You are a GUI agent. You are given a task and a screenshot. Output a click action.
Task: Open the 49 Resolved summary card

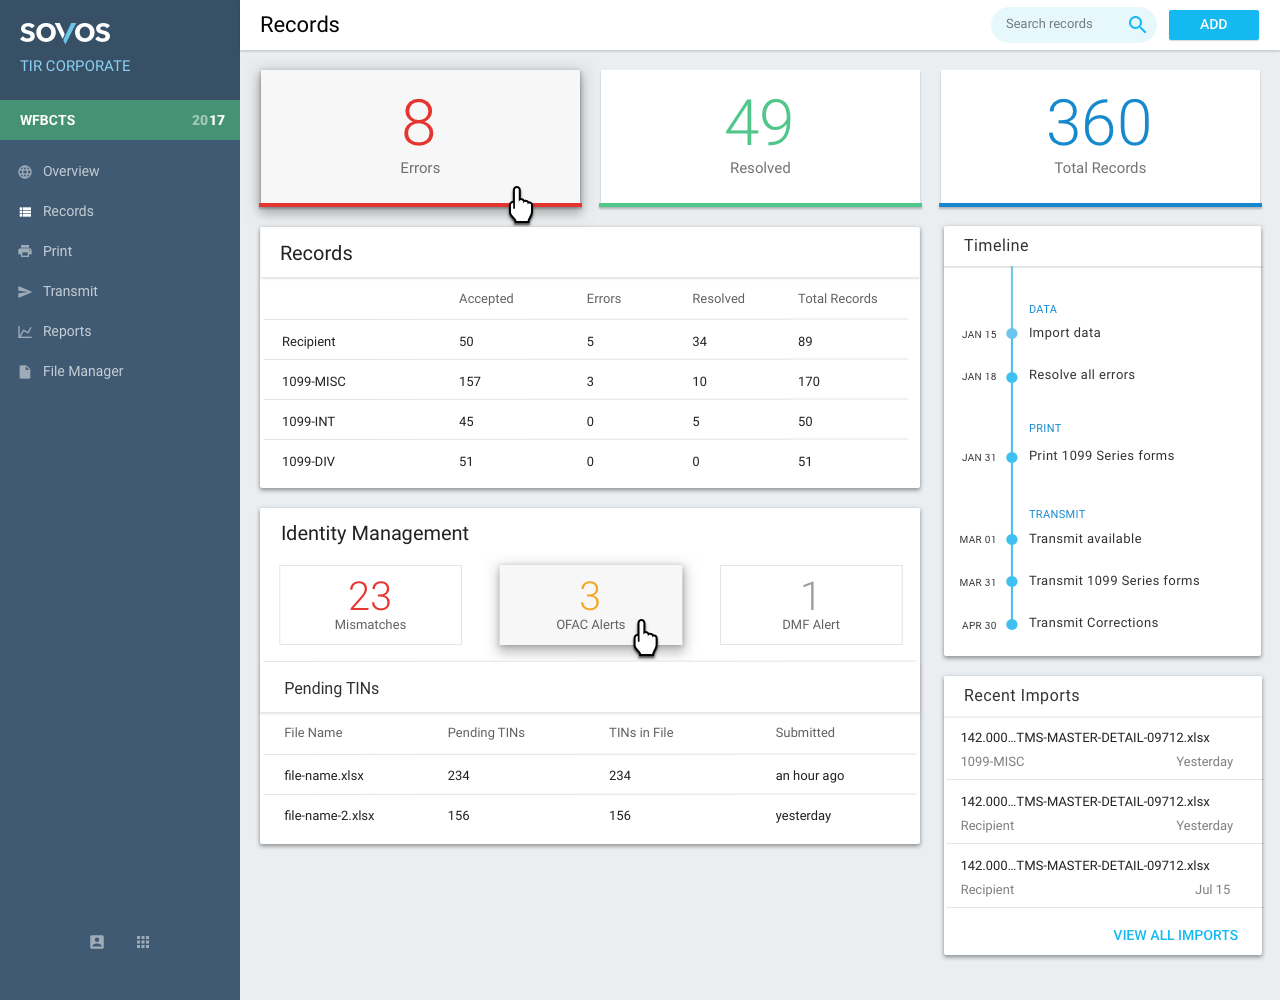760,137
